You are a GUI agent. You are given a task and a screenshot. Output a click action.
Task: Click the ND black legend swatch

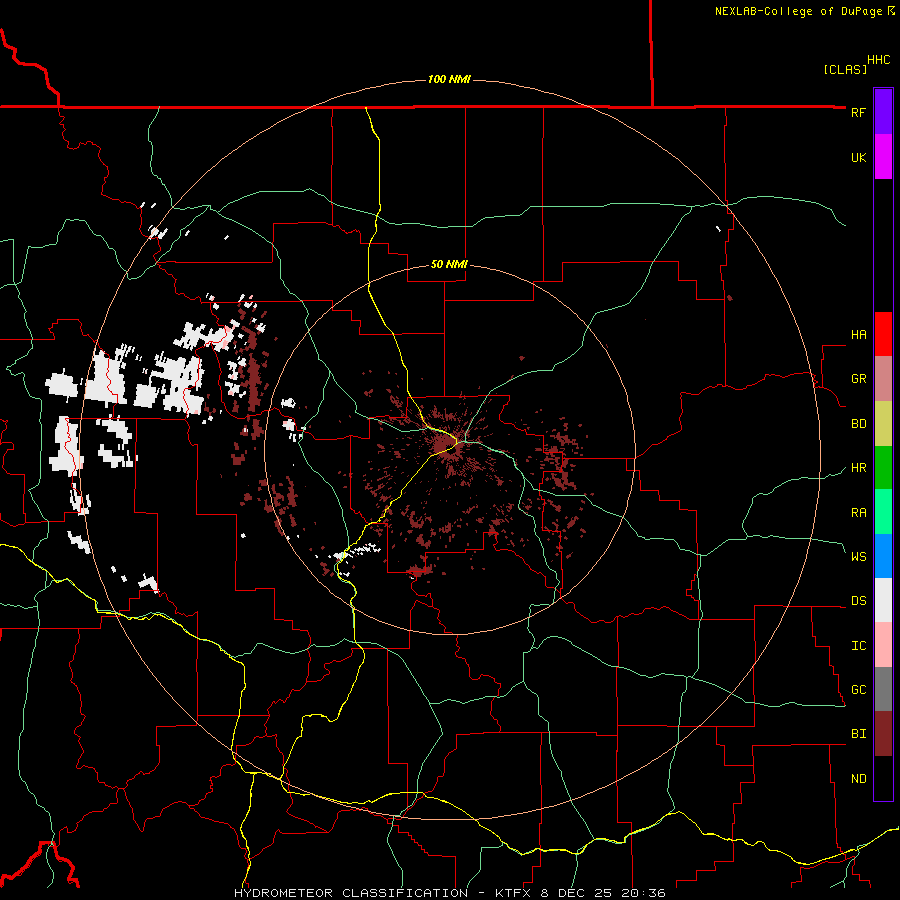tap(883, 778)
